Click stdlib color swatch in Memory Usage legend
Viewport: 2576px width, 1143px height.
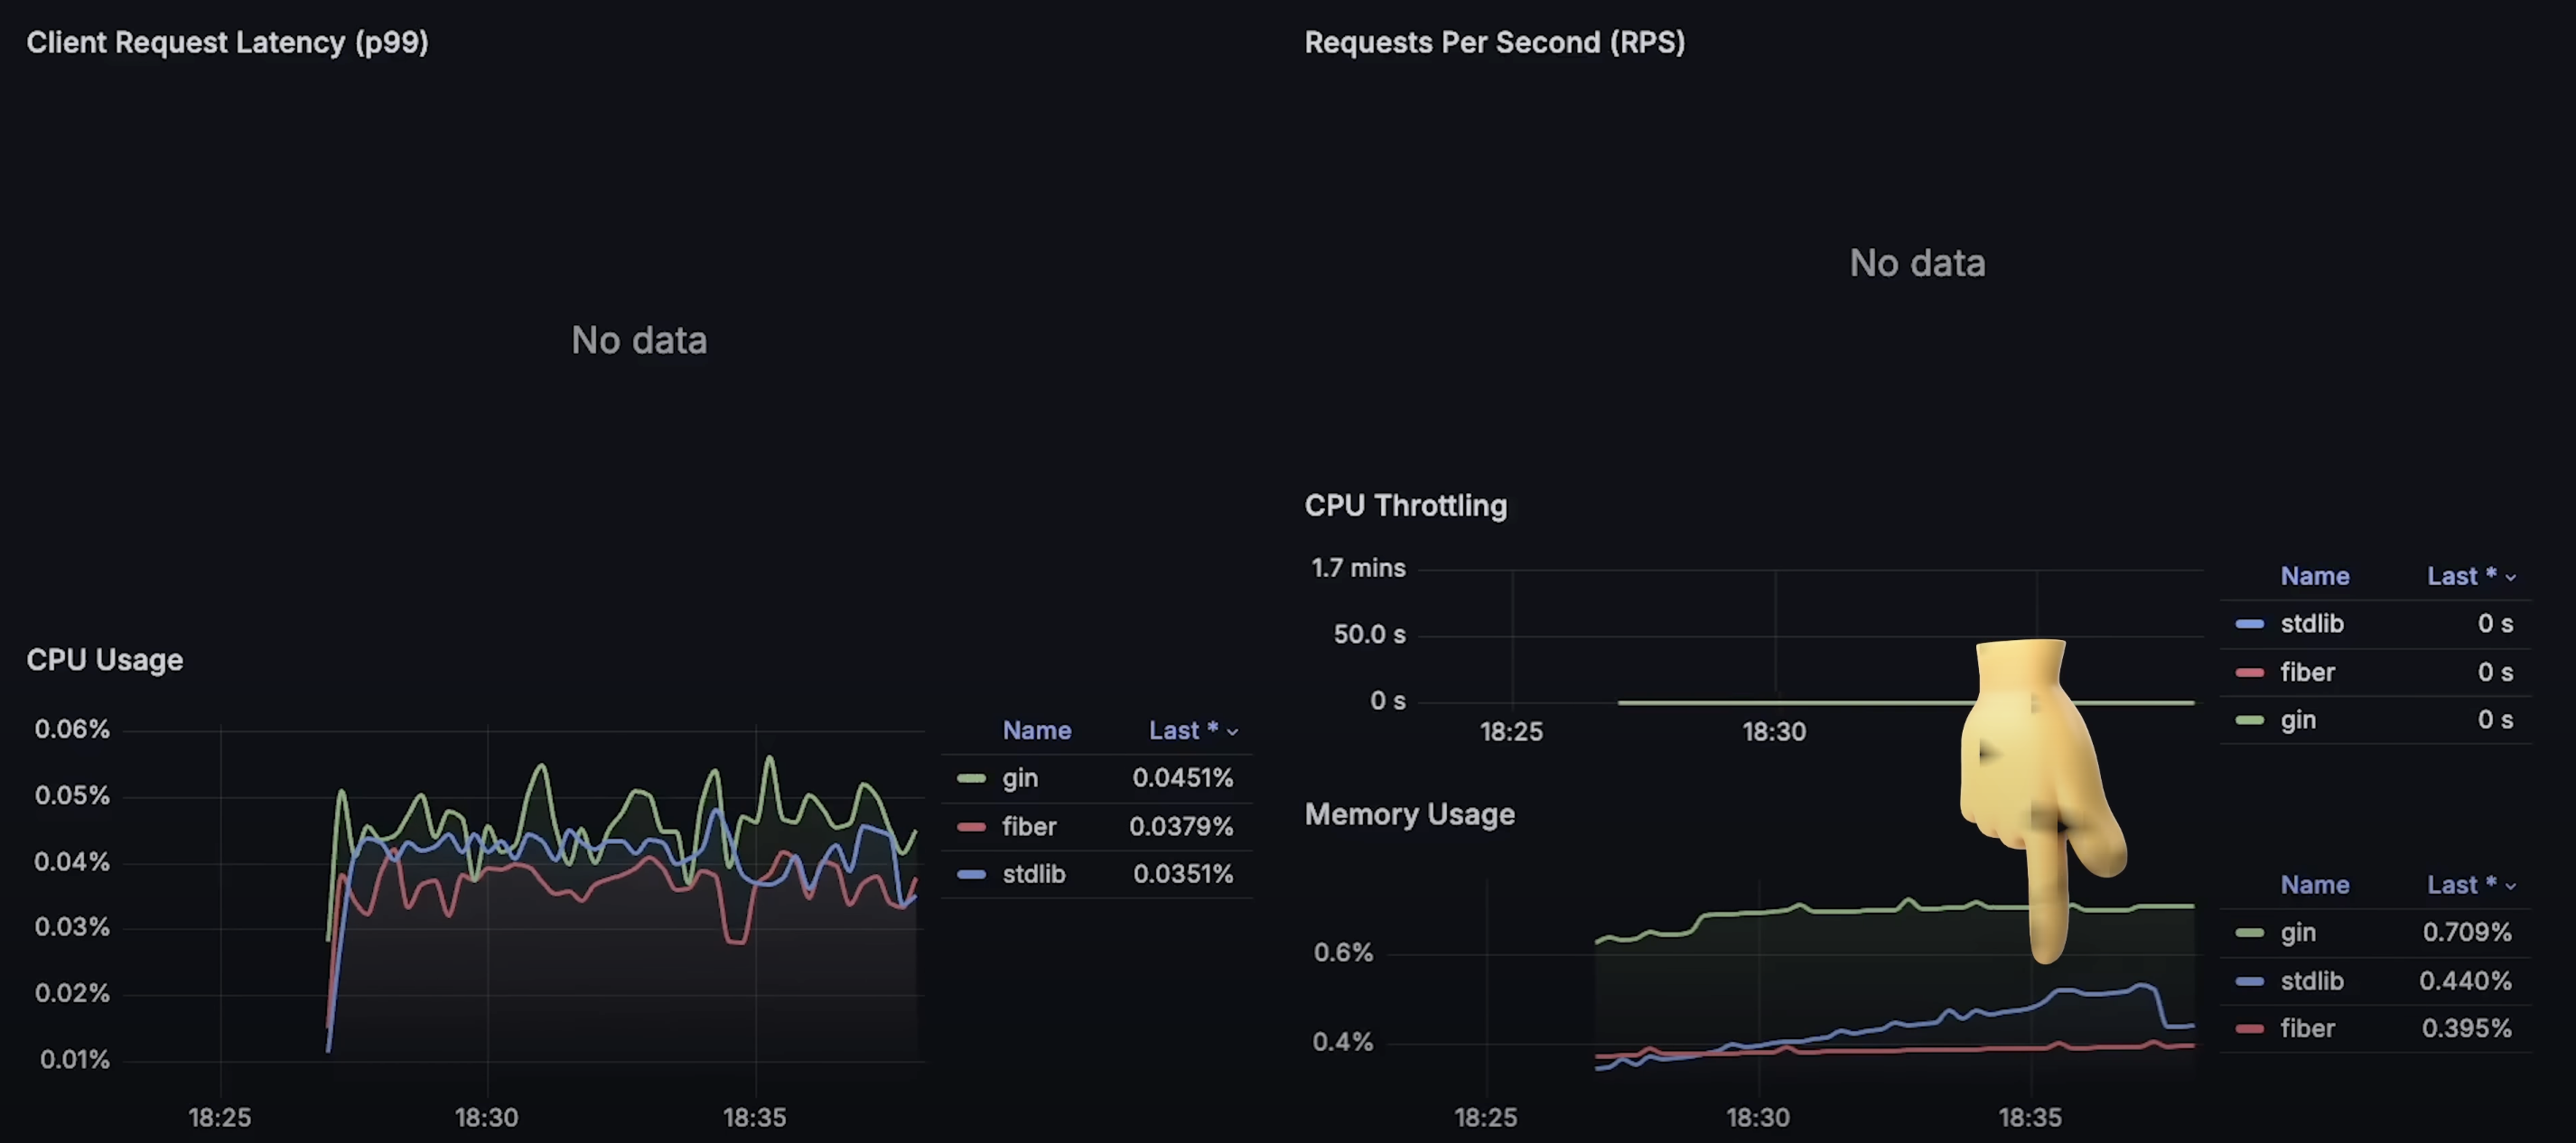tap(2249, 981)
